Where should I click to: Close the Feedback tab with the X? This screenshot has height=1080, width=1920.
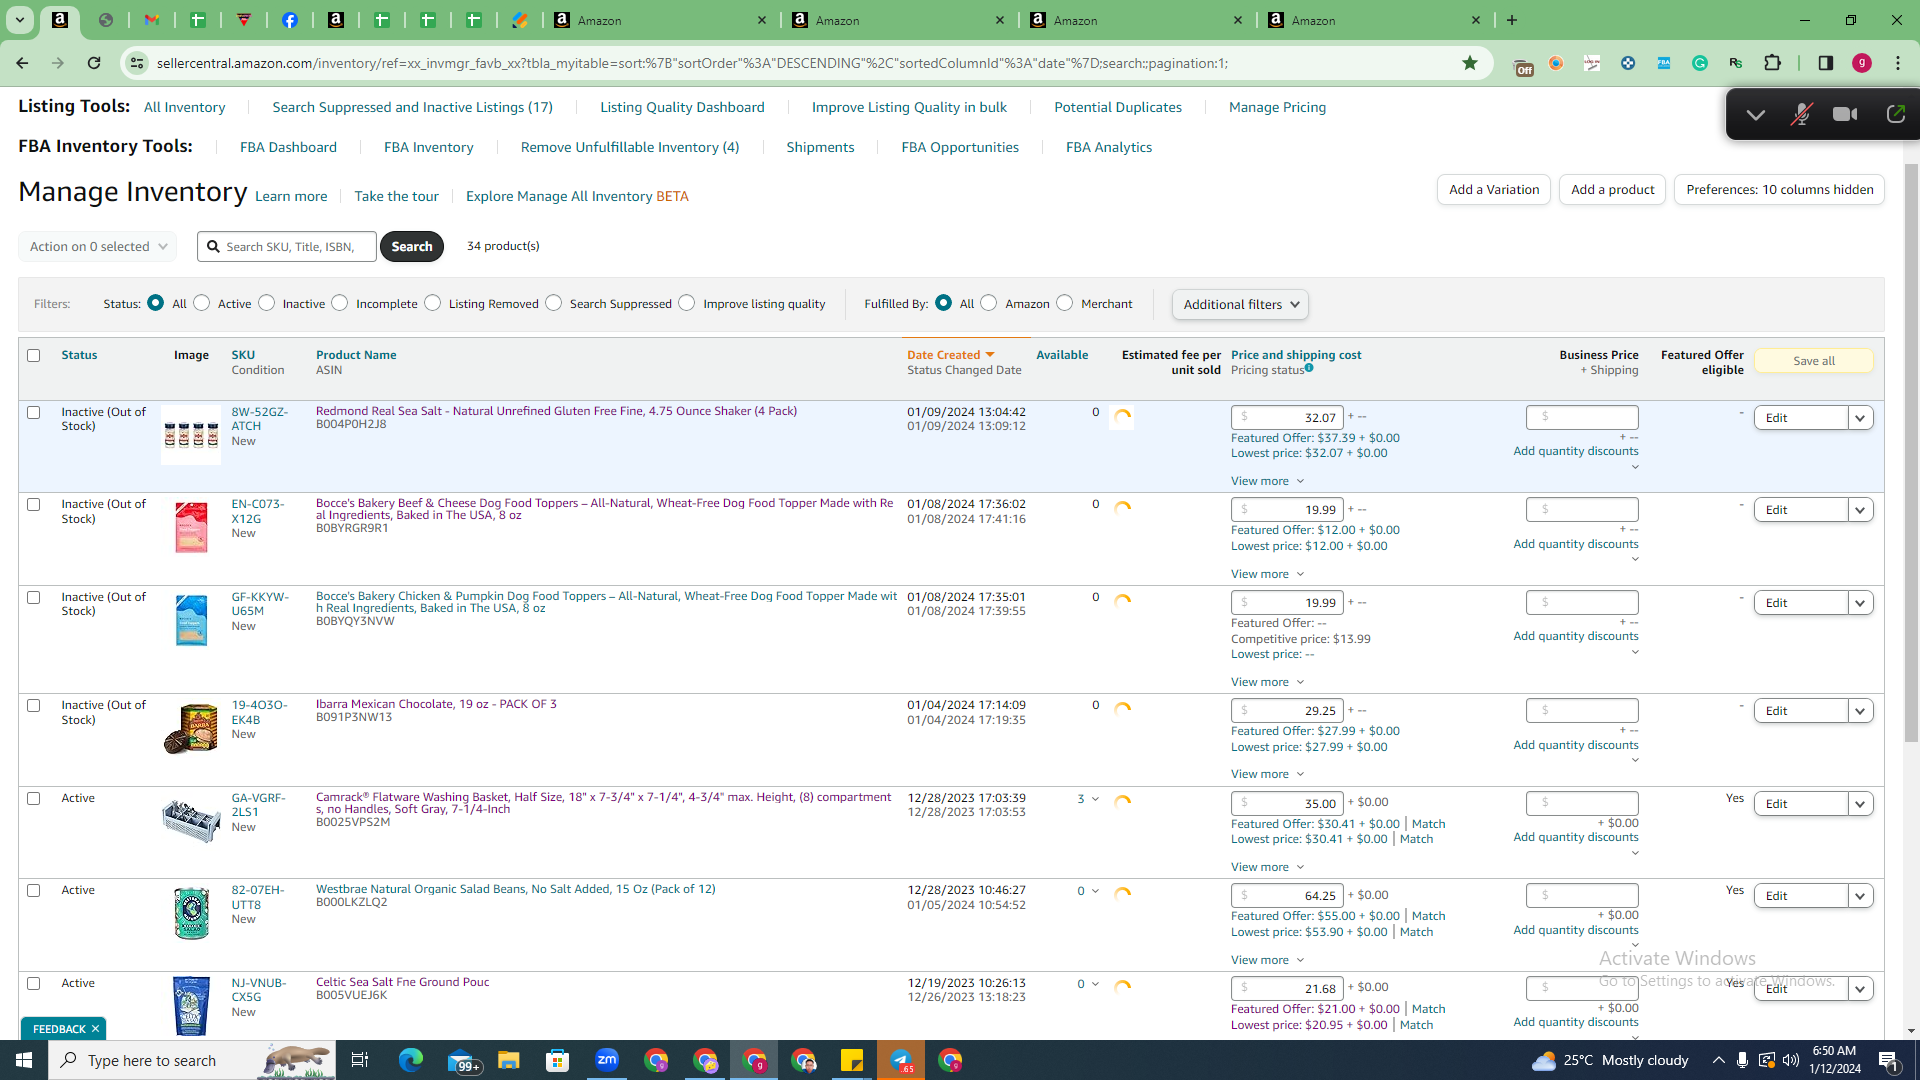tap(96, 1029)
